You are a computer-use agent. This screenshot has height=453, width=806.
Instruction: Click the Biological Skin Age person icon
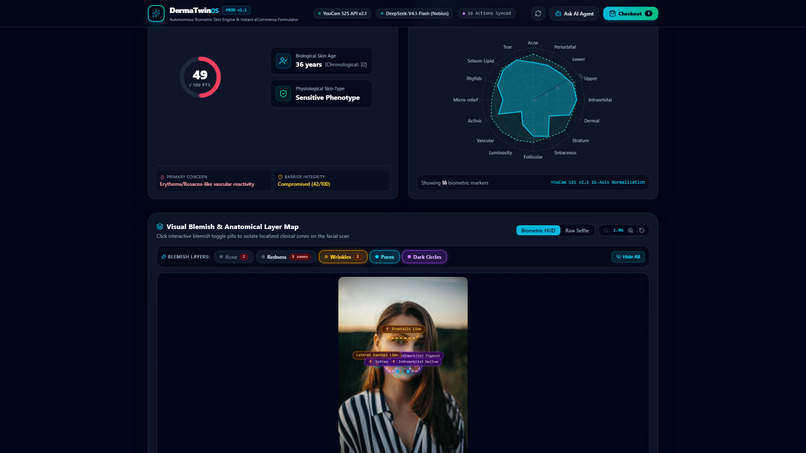click(x=283, y=61)
